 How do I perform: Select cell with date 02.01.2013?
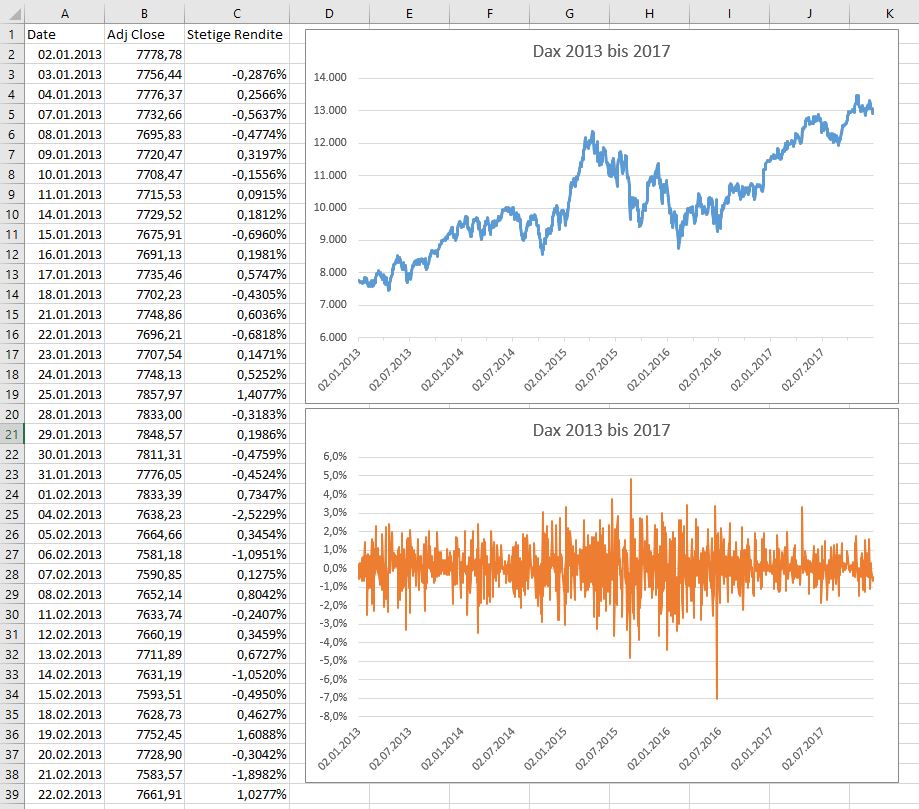click(64, 55)
